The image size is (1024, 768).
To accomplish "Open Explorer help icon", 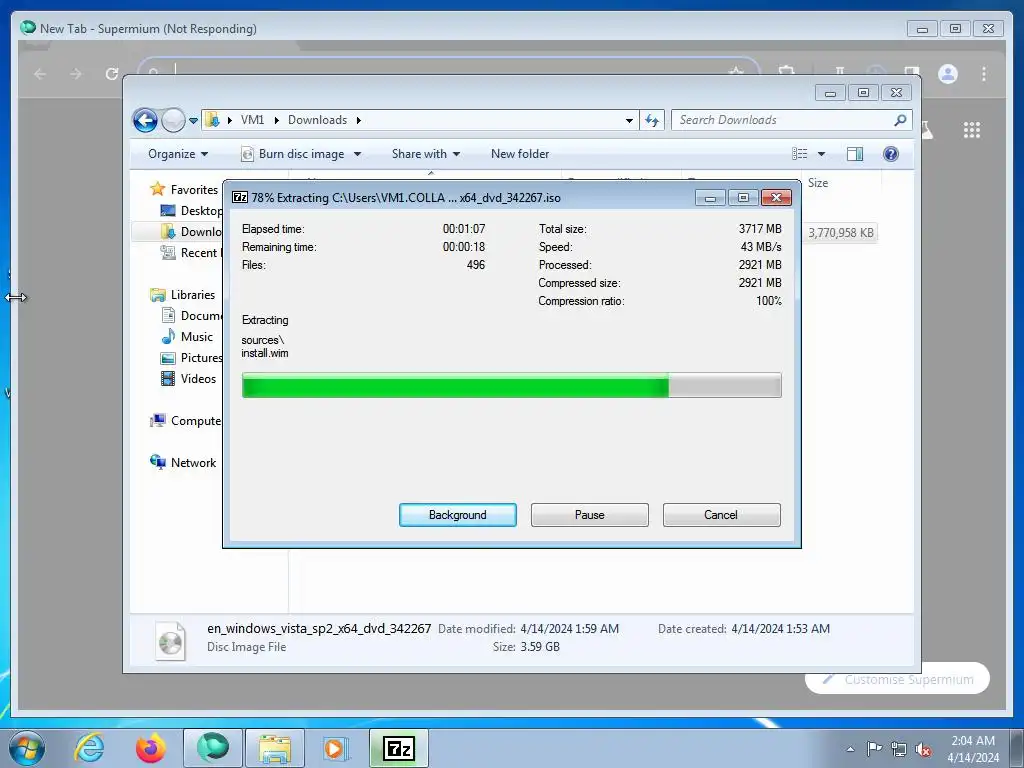I will (x=891, y=153).
